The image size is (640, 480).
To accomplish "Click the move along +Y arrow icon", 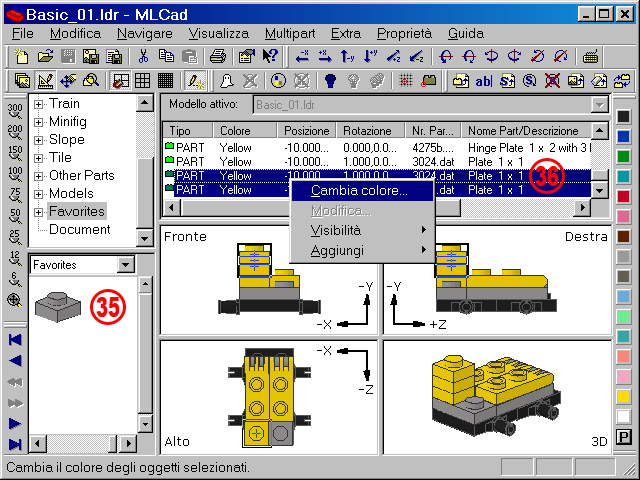I will coord(371,56).
